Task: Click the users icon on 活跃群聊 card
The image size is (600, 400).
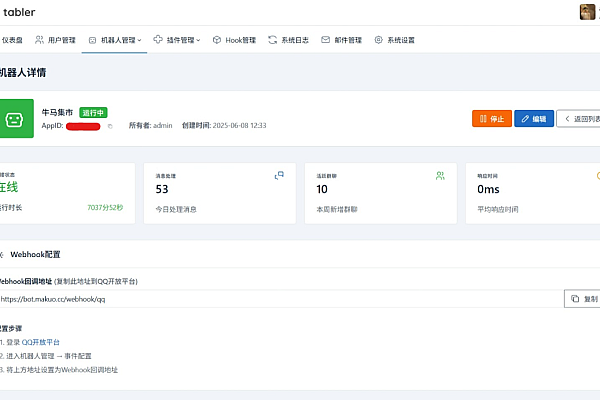Action: coord(440,176)
